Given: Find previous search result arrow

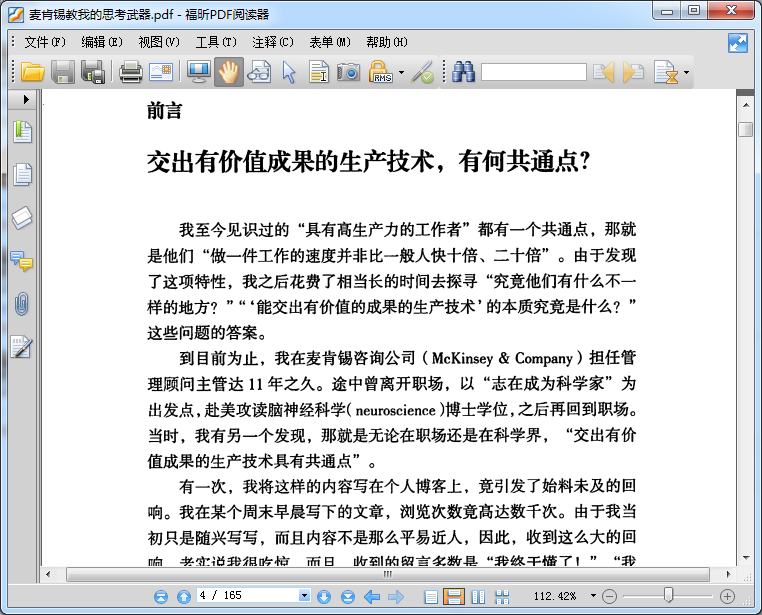Looking at the screenshot, I should [603, 72].
